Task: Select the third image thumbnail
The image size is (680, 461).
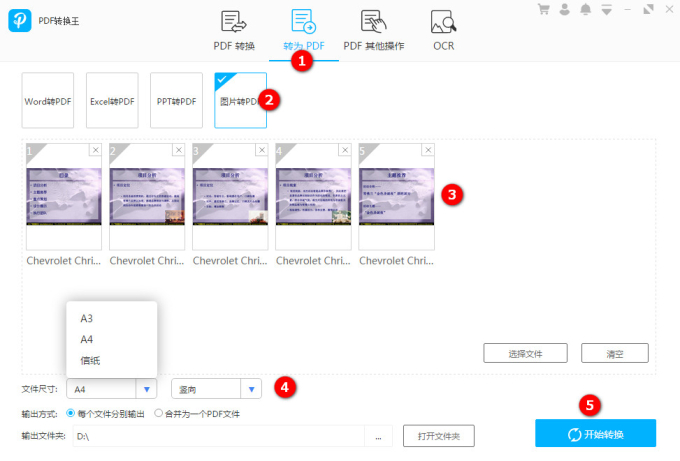Action: point(231,195)
